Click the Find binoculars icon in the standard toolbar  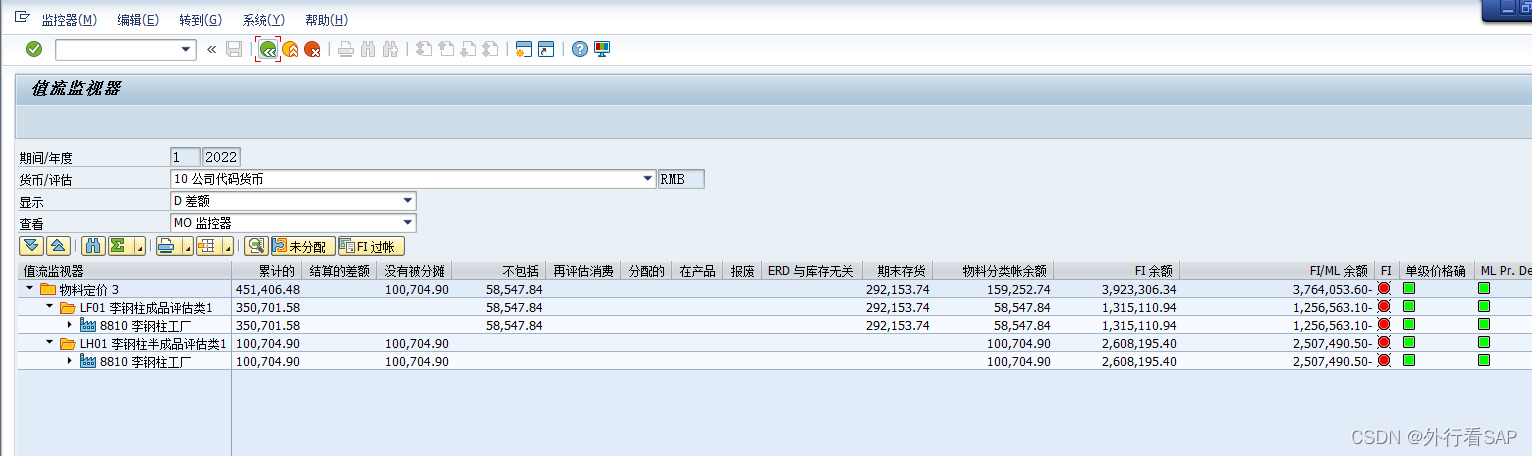[x=368, y=49]
